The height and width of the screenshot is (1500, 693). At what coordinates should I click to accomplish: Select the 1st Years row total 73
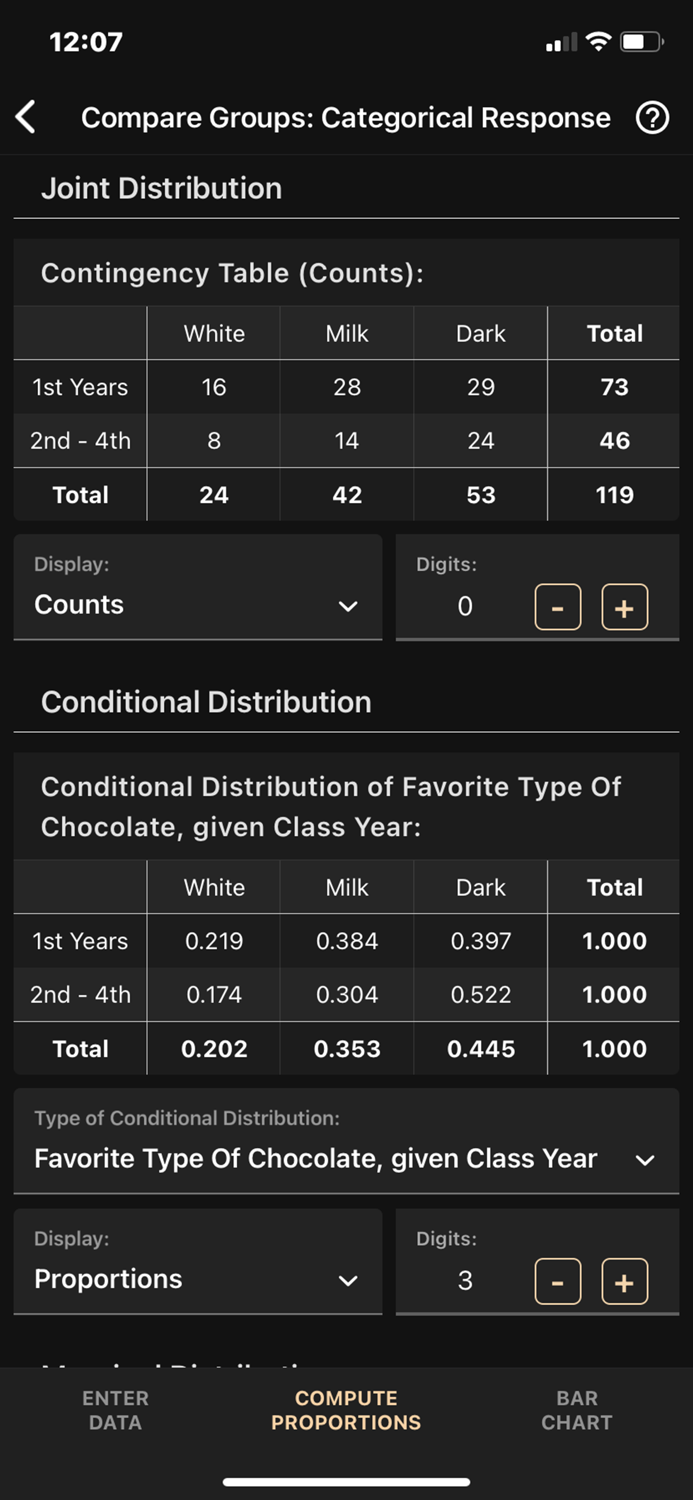pyautogui.click(x=614, y=387)
